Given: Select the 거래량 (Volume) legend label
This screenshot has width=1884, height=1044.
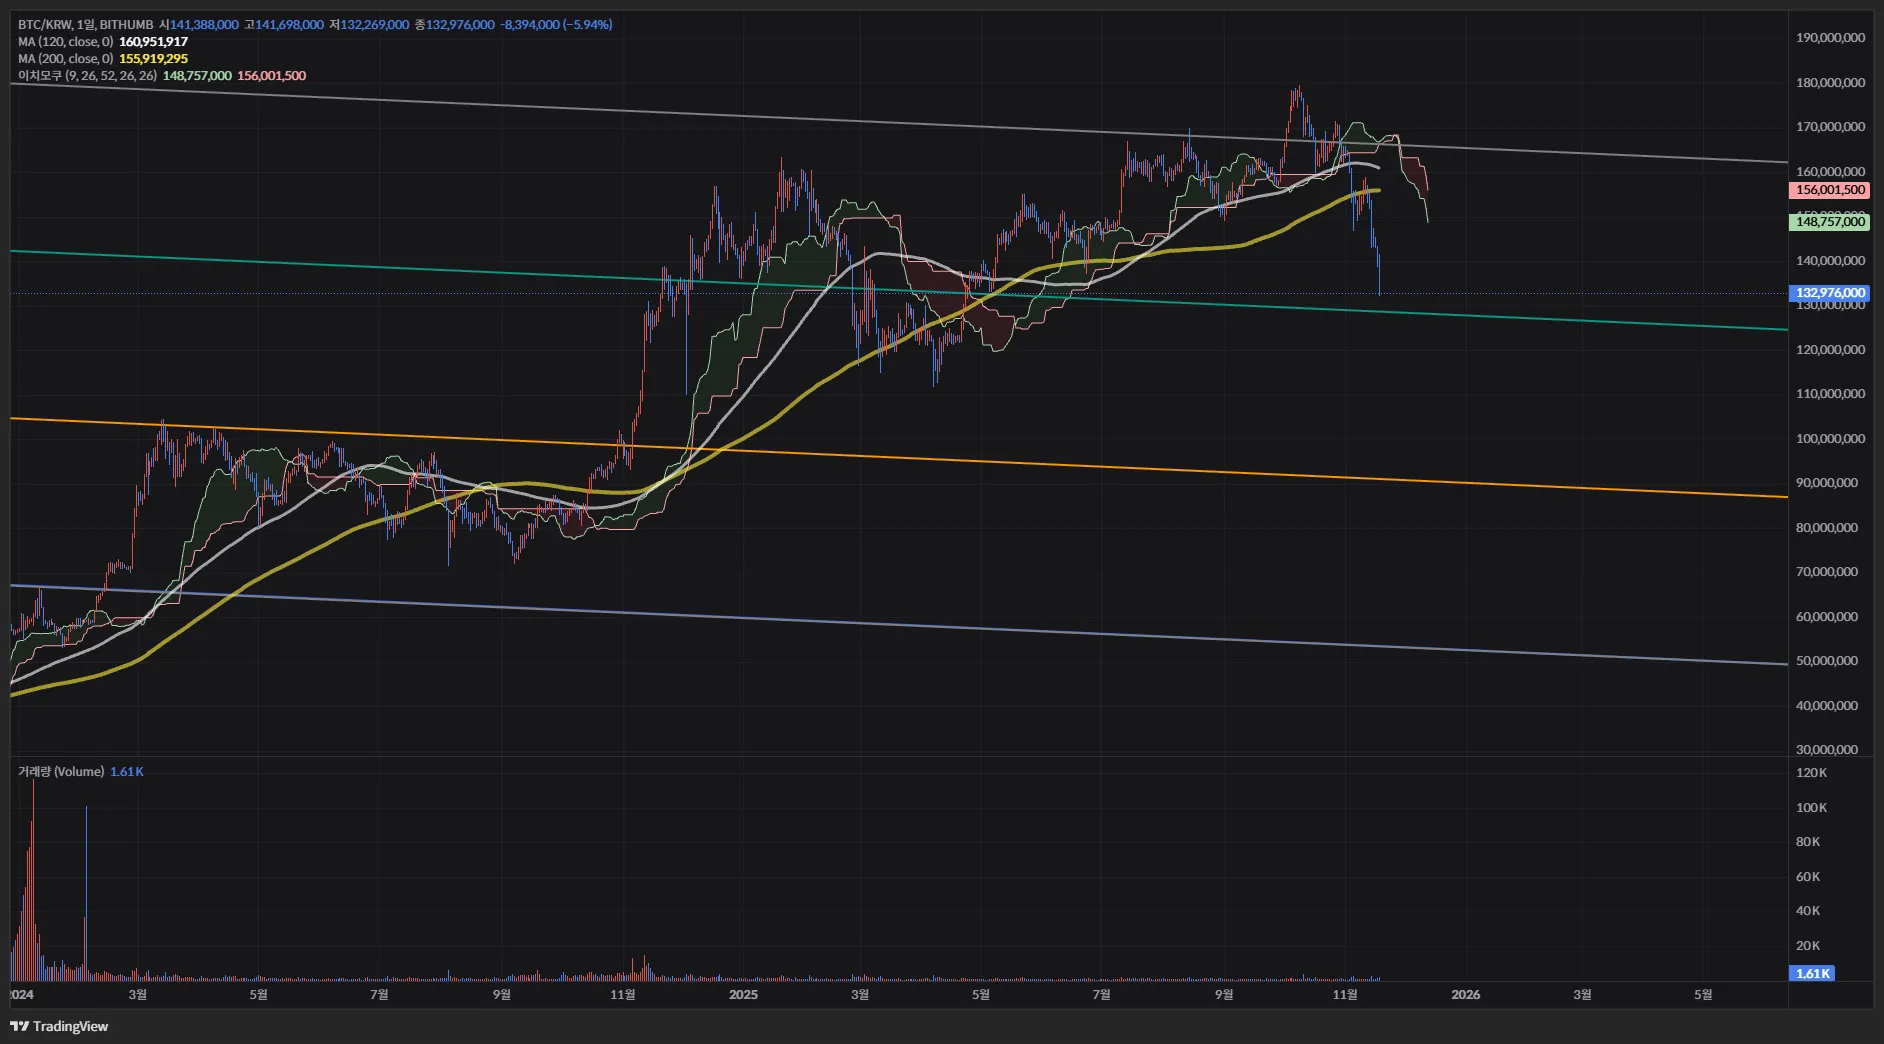Looking at the screenshot, I should 61,771.
